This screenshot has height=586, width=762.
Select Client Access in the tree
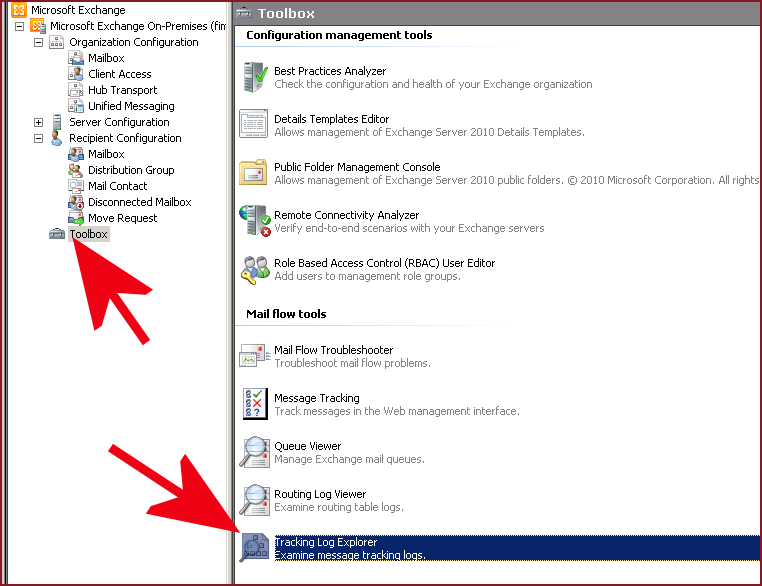(120, 74)
